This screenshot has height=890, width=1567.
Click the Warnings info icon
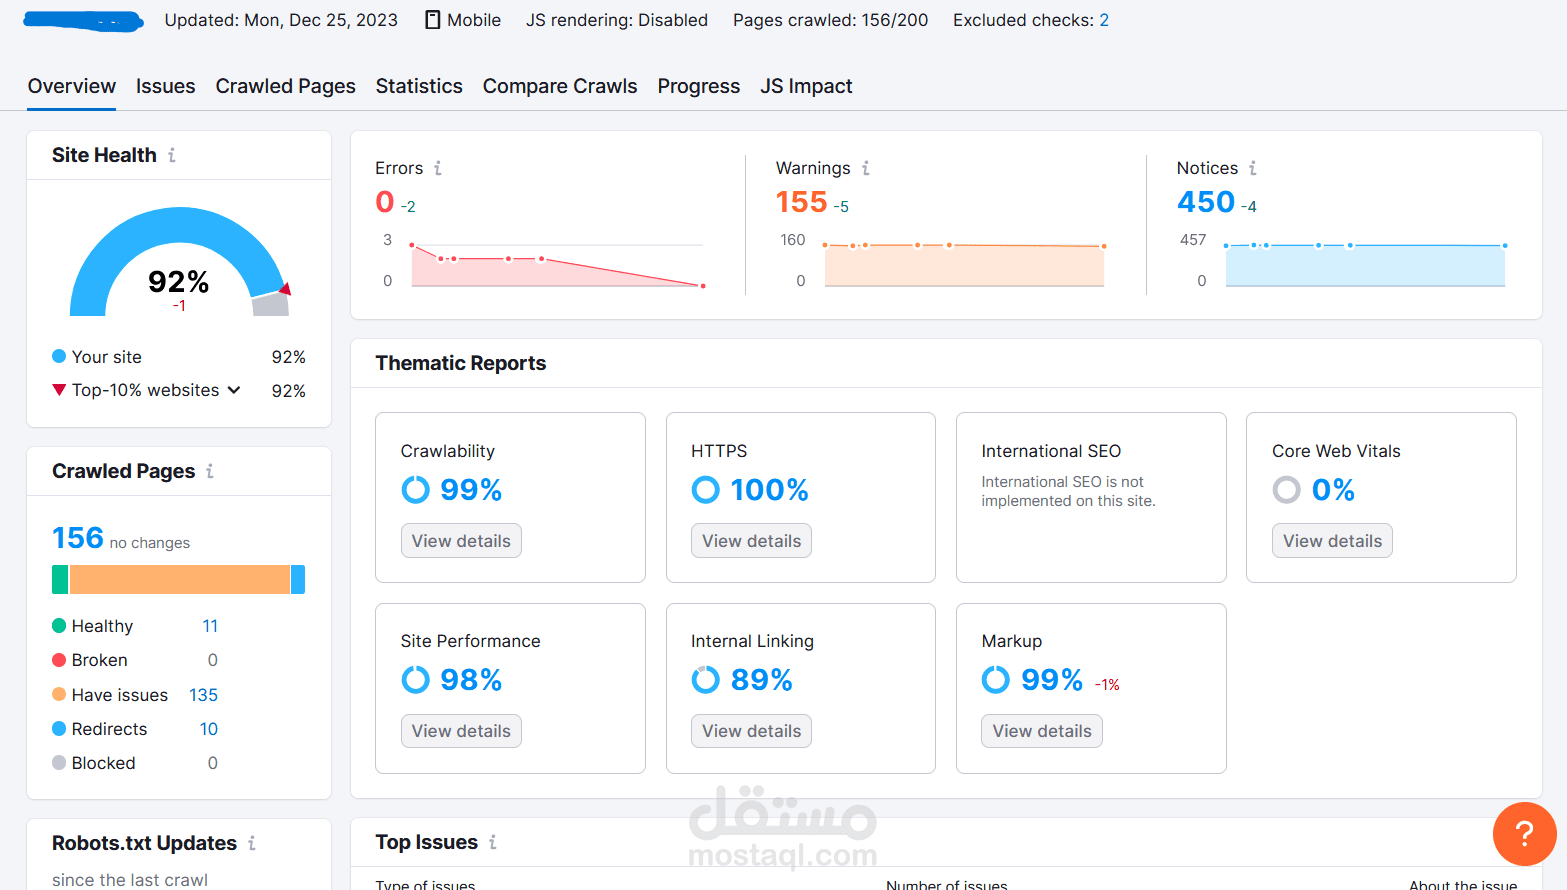[x=866, y=168]
